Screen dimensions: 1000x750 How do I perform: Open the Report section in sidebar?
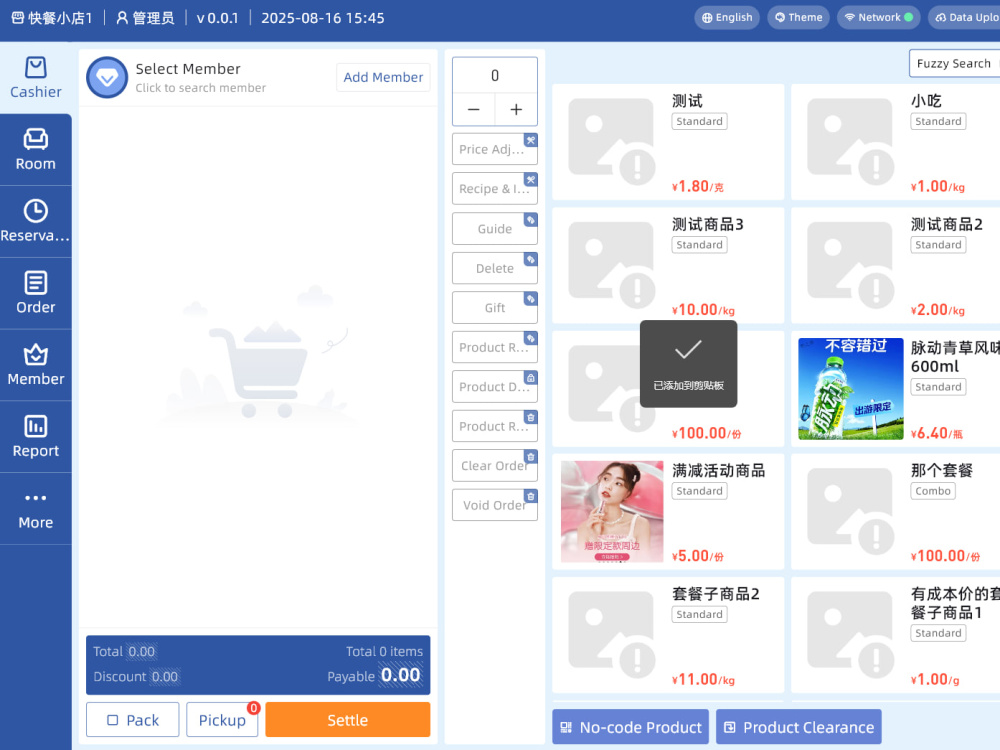(36, 437)
